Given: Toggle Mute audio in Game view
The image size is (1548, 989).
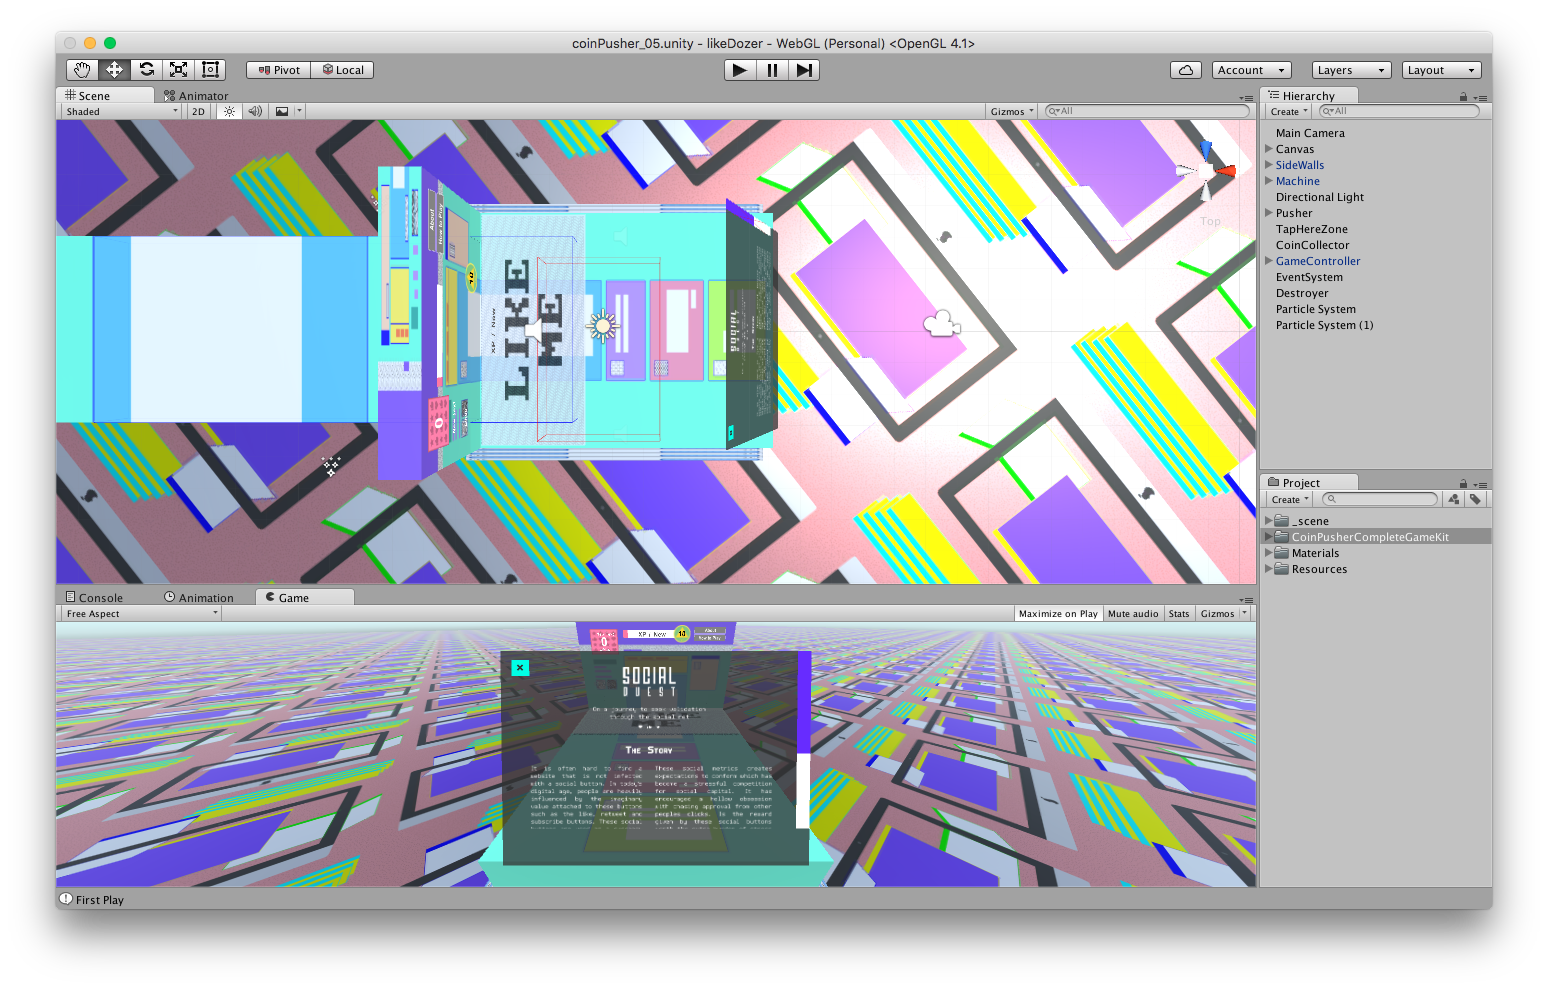Looking at the screenshot, I should click(1132, 614).
